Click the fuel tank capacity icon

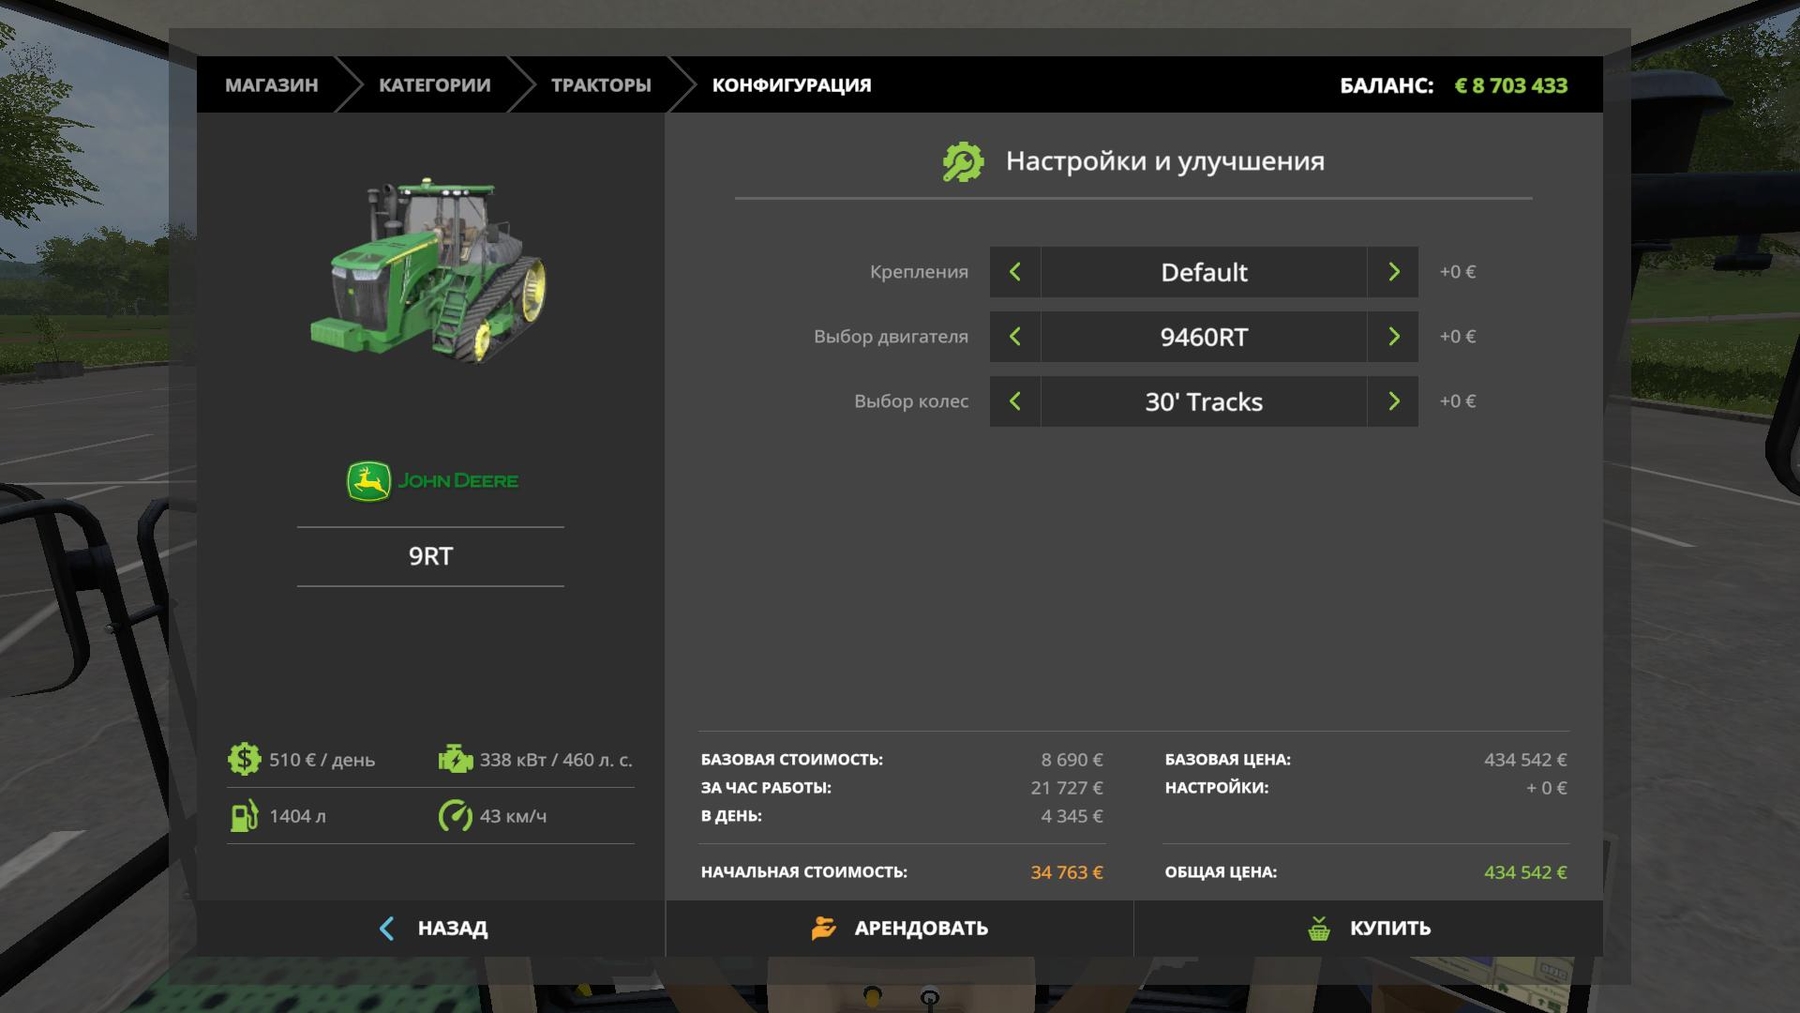[244, 816]
